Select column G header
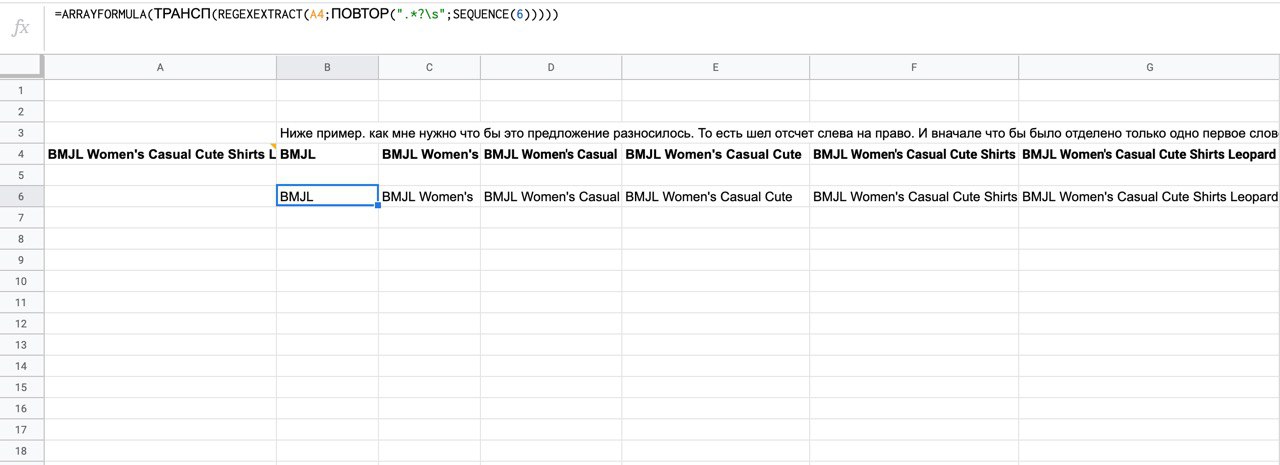1280x465 pixels. click(x=1149, y=67)
